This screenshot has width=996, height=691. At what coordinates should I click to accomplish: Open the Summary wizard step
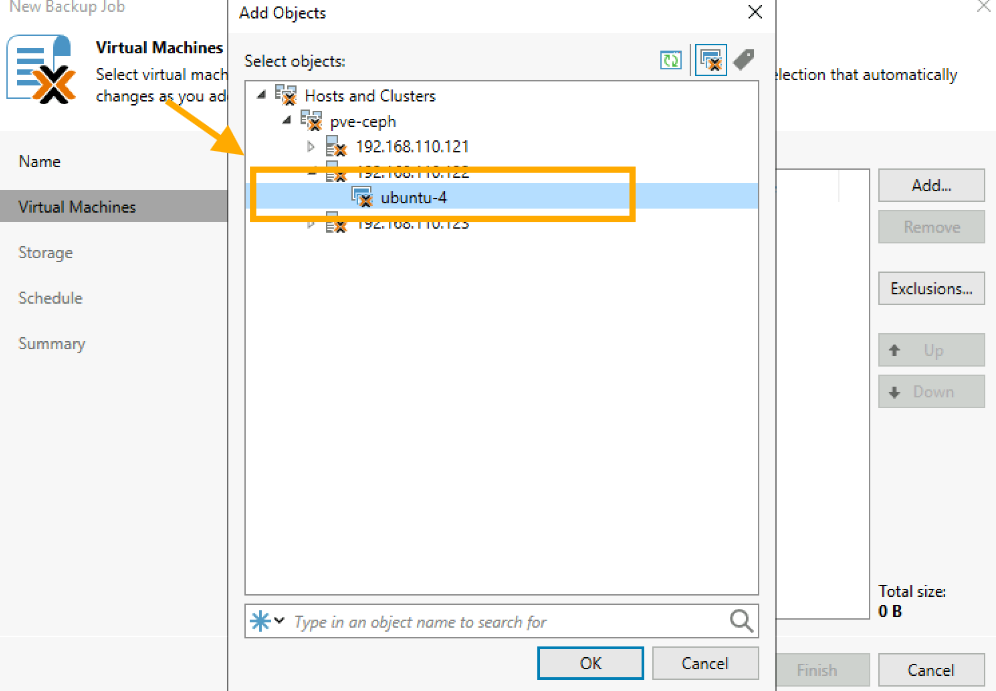(51, 343)
